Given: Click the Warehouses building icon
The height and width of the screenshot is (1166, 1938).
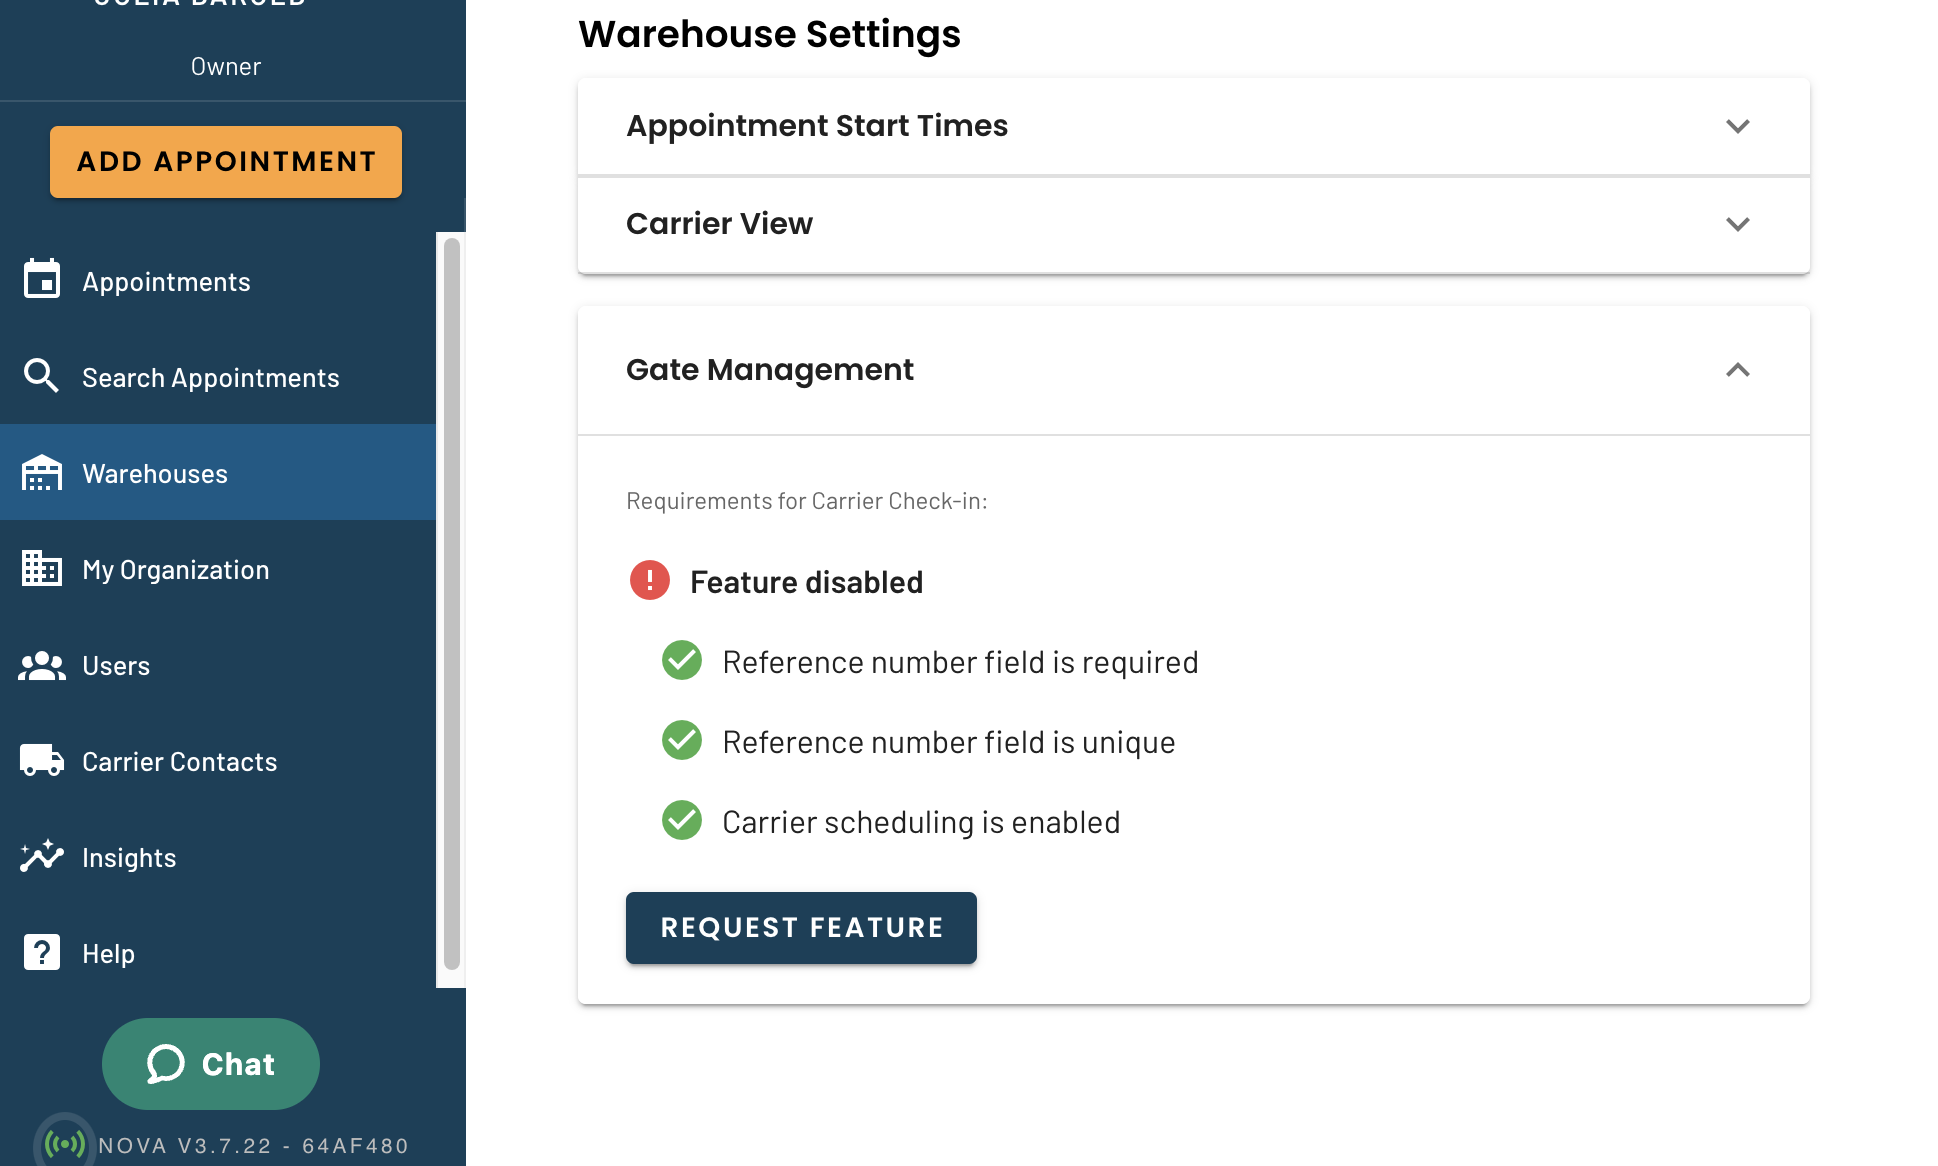Looking at the screenshot, I should click(x=42, y=473).
